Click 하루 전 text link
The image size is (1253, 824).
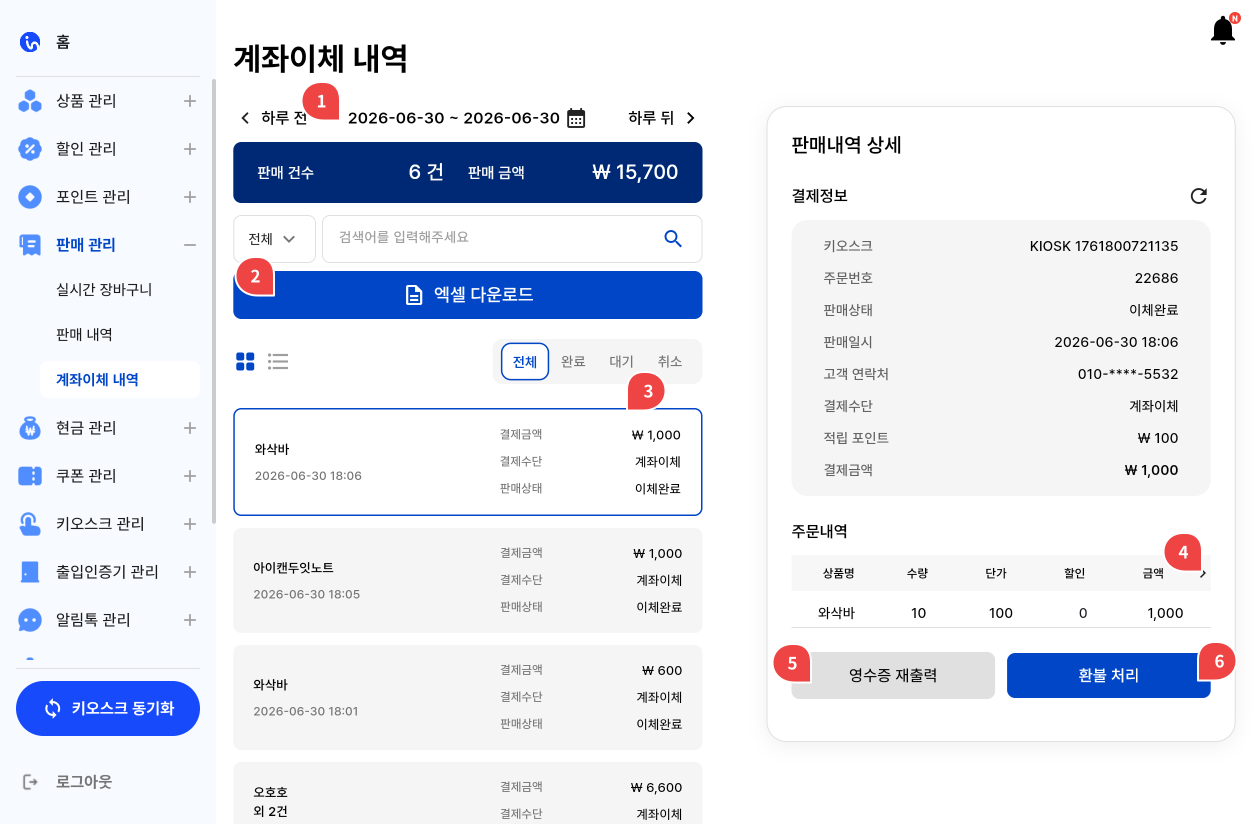(x=284, y=118)
